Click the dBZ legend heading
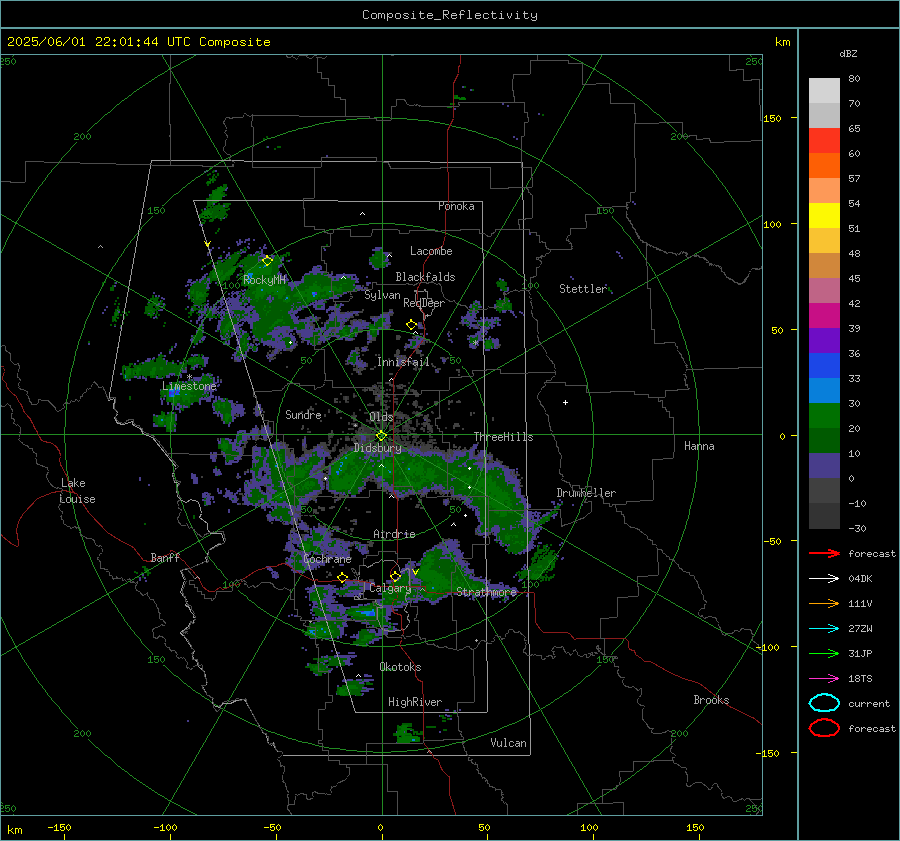The height and width of the screenshot is (841, 900). tap(848, 53)
